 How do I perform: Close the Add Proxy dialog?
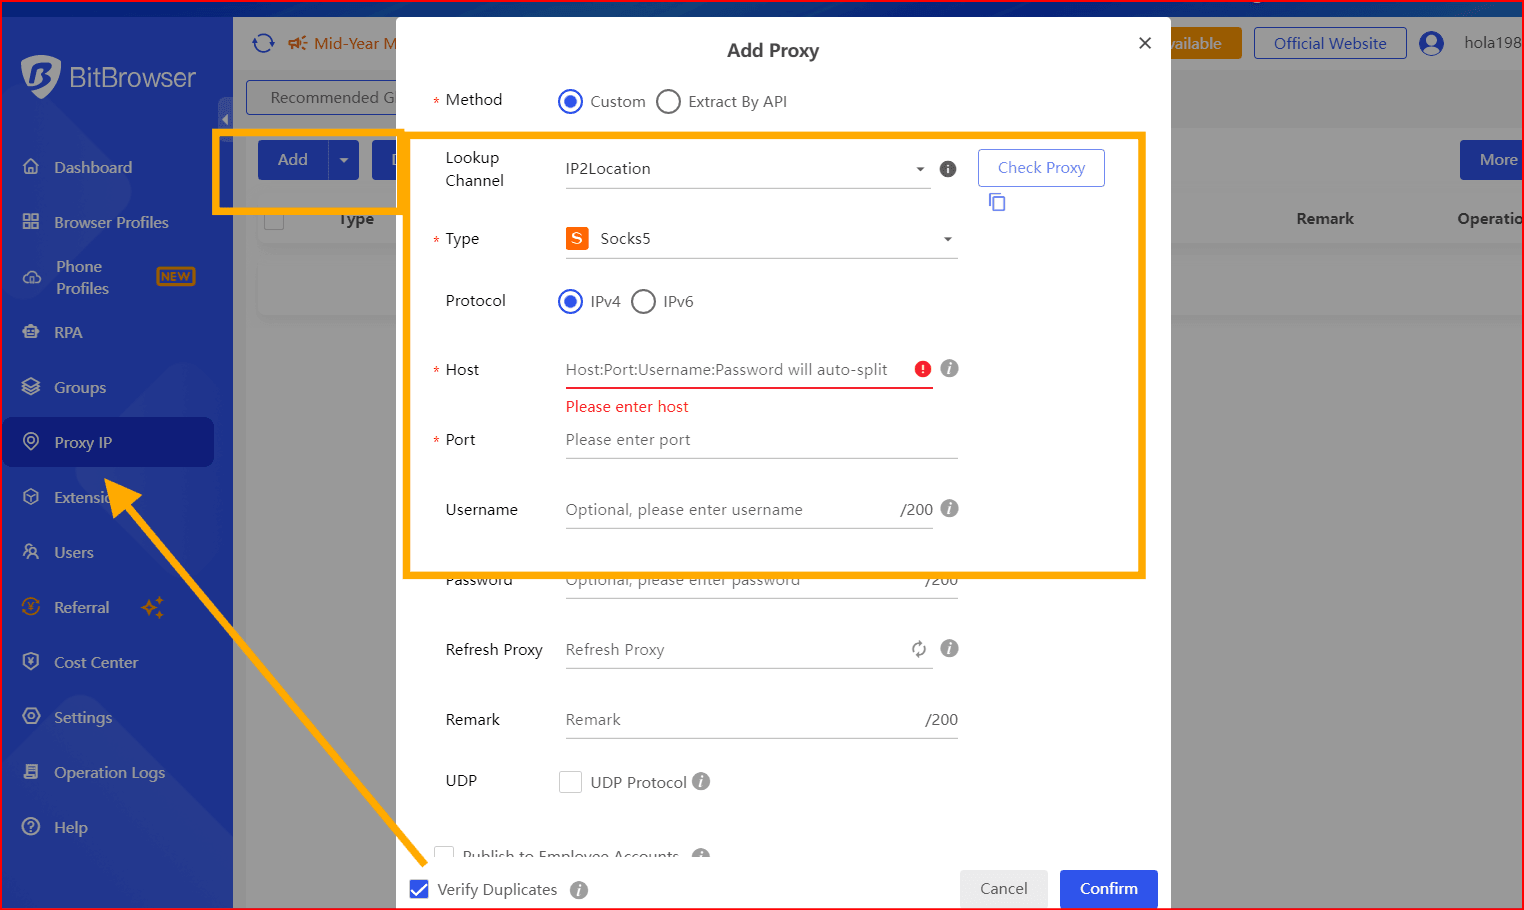click(x=1145, y=43)
